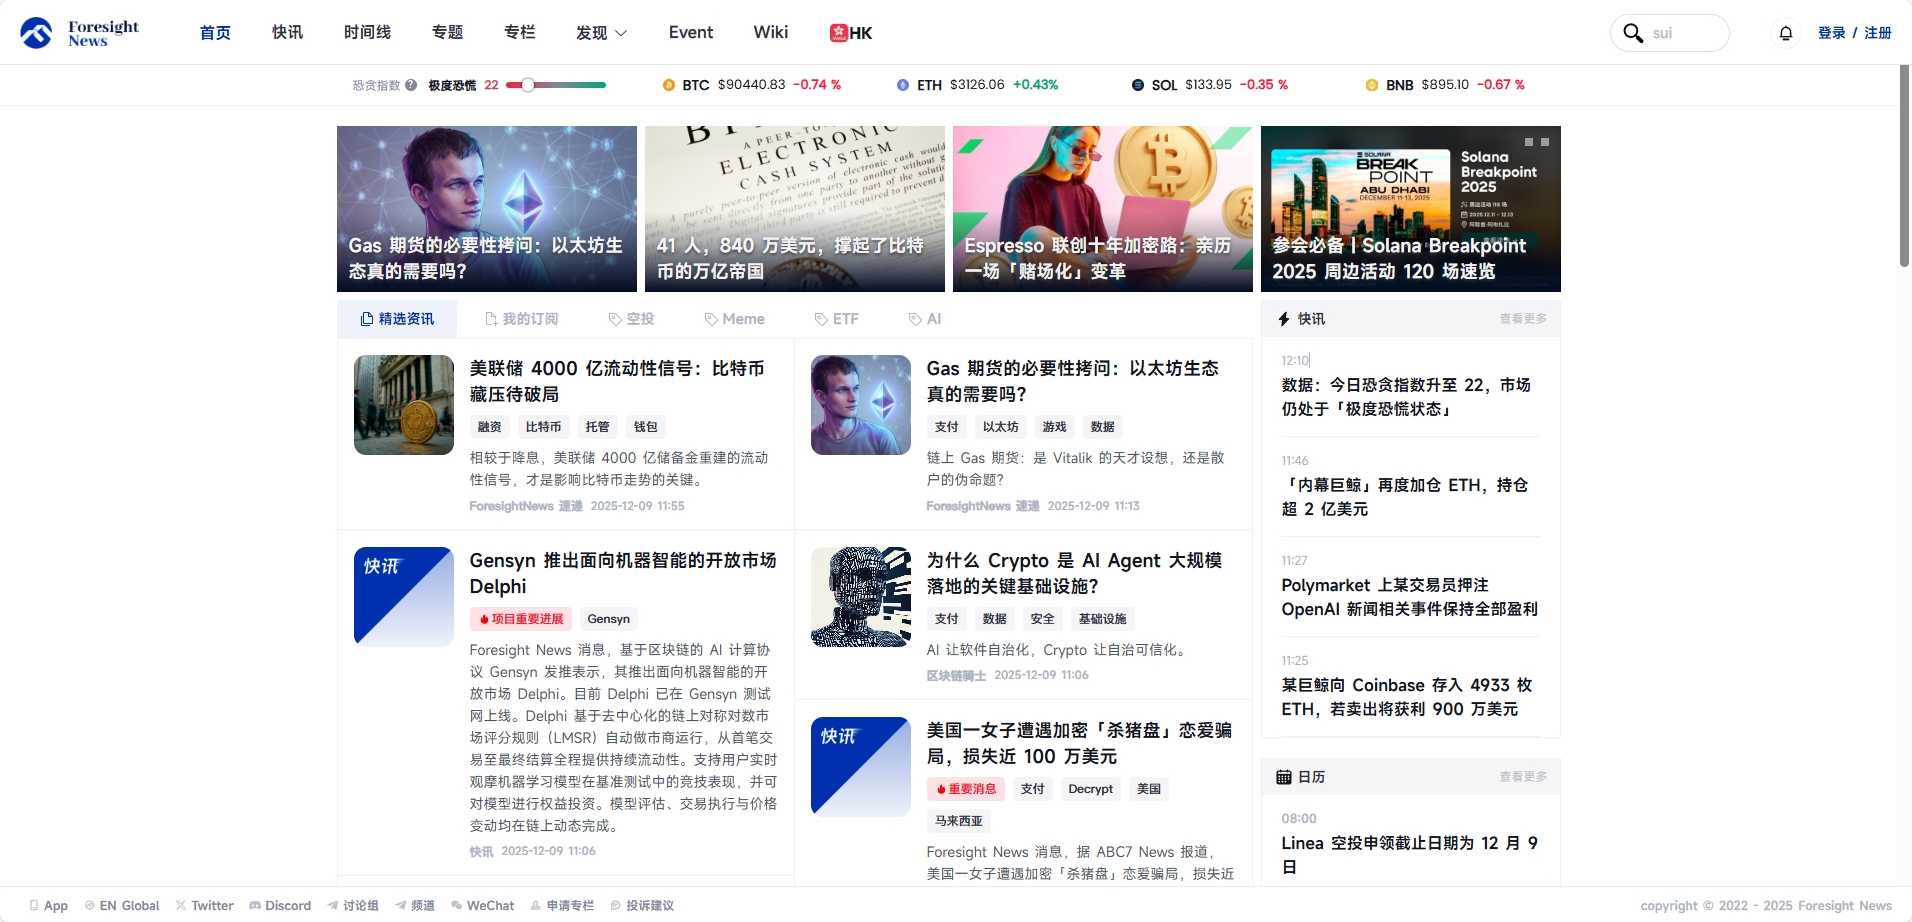This screenshot has height=922, width=1912.
Task: Click the calendar icon beside 日历
Action: tap(1284, 777)
